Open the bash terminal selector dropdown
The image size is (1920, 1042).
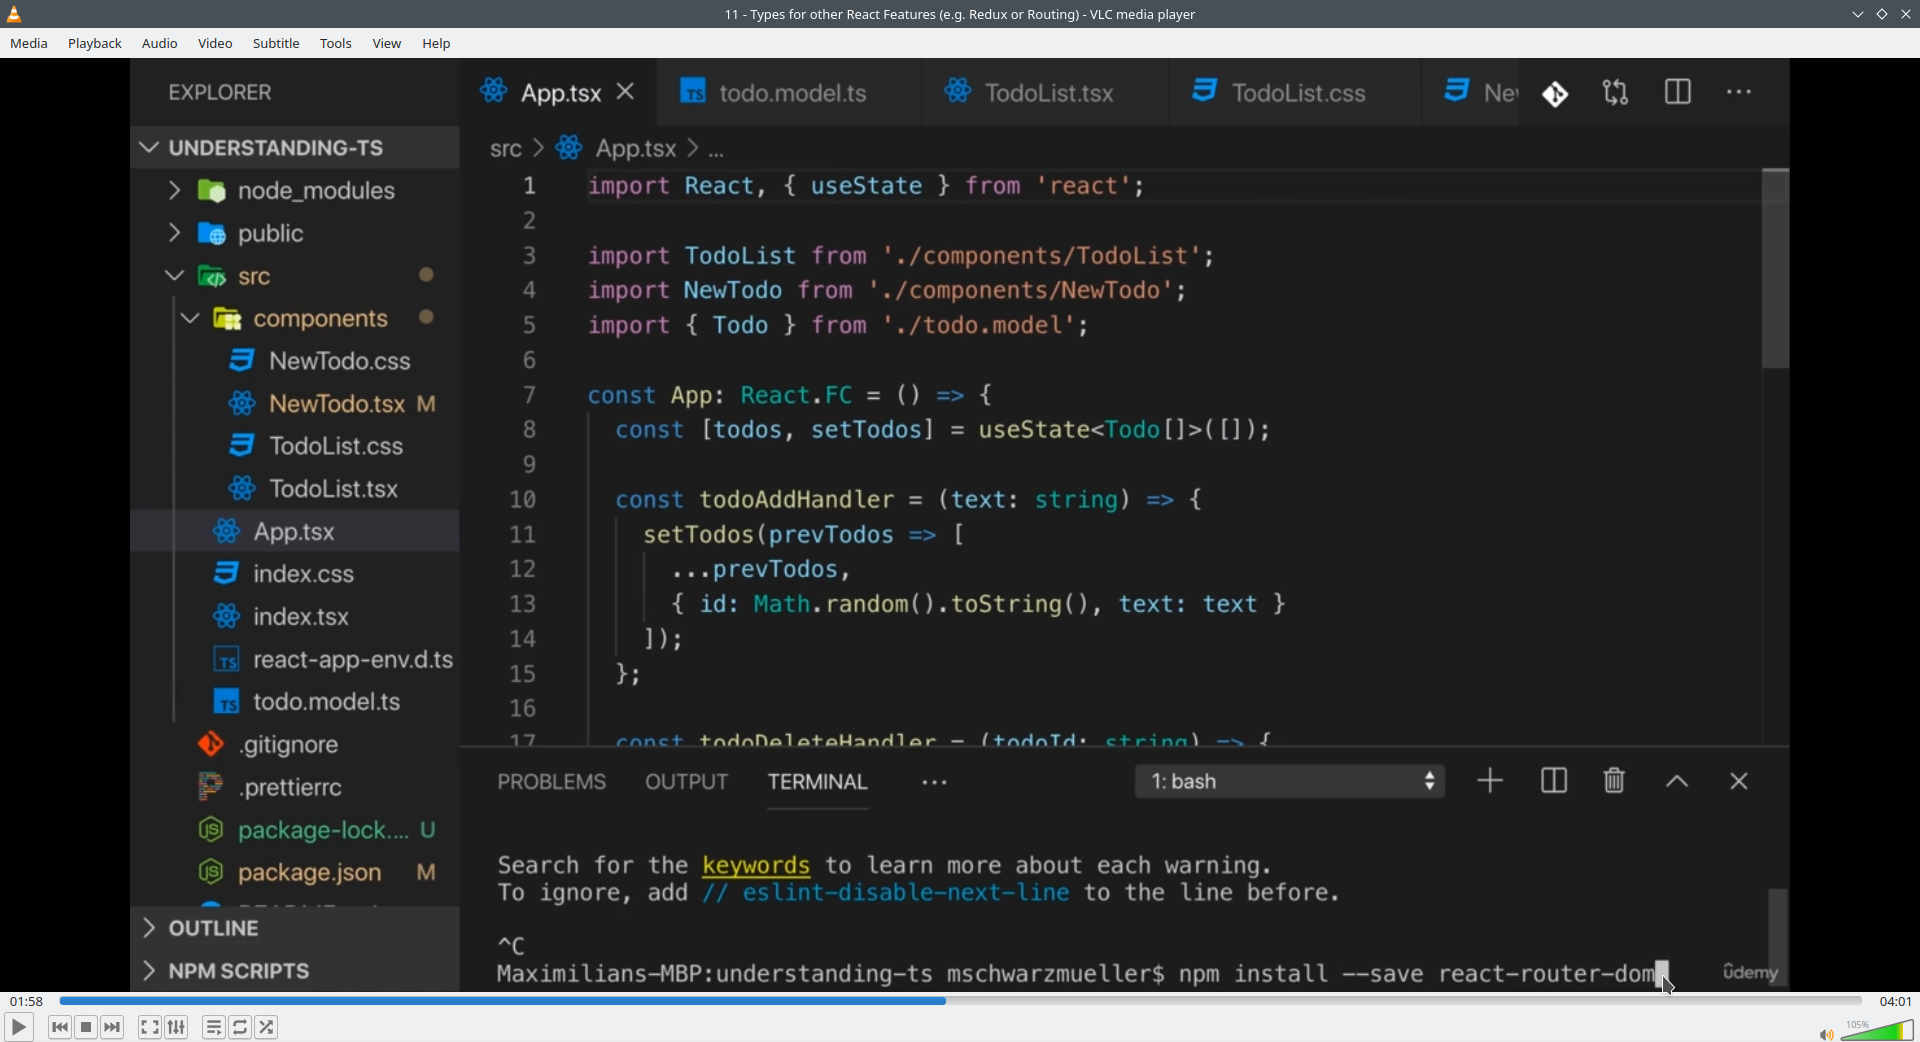pyautogui.click(x=1290, y=782)
